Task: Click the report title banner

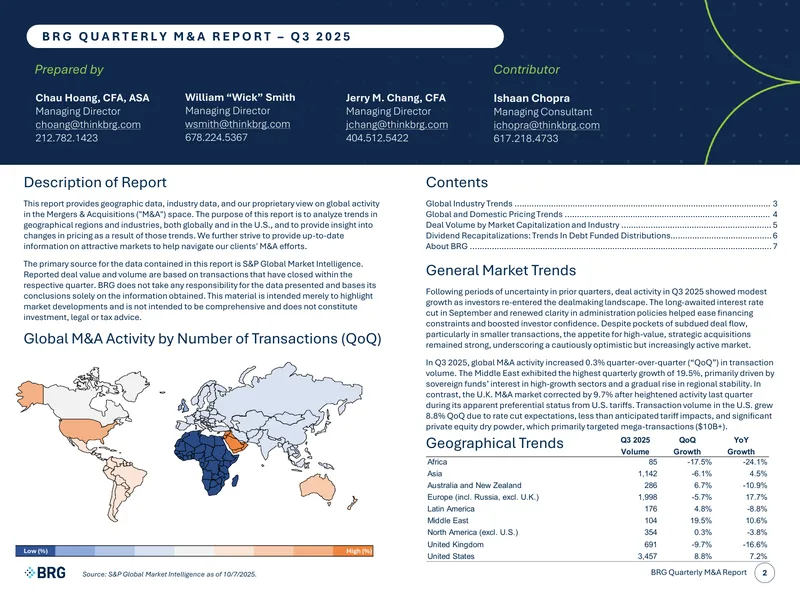Action: [265, 36]
